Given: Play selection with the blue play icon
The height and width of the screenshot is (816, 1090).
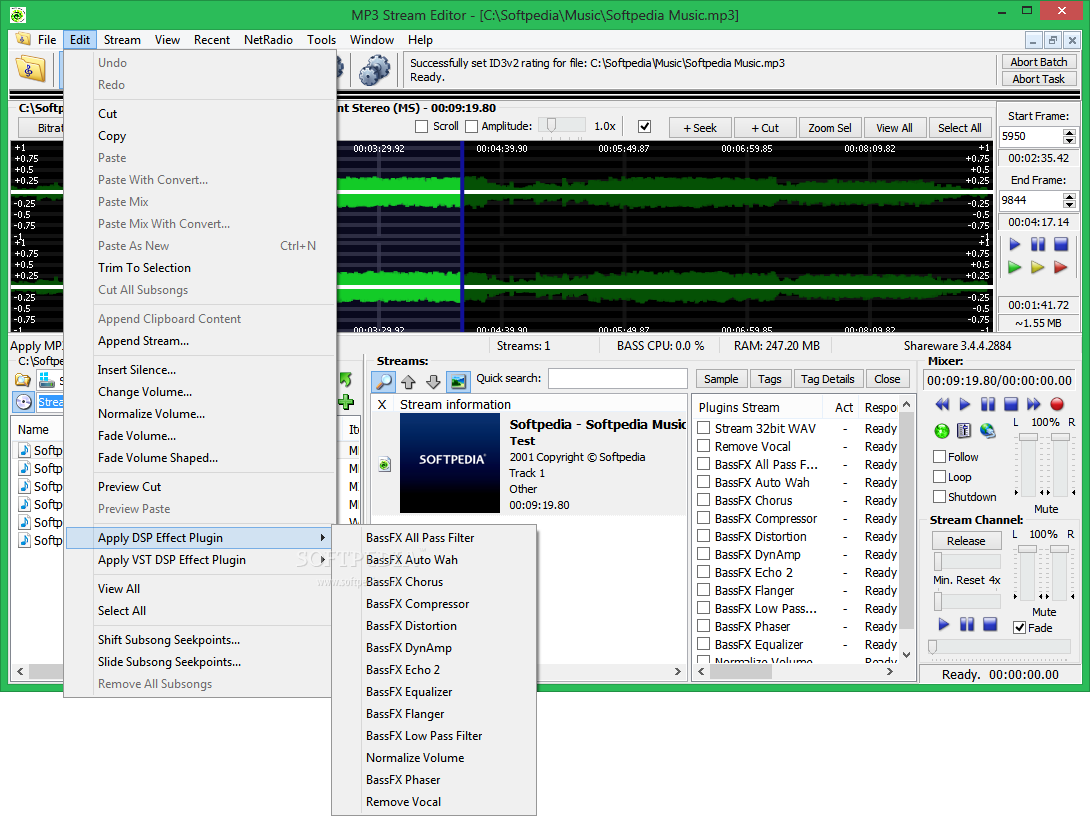Looking at the screenshot, I should point(1015,244).
